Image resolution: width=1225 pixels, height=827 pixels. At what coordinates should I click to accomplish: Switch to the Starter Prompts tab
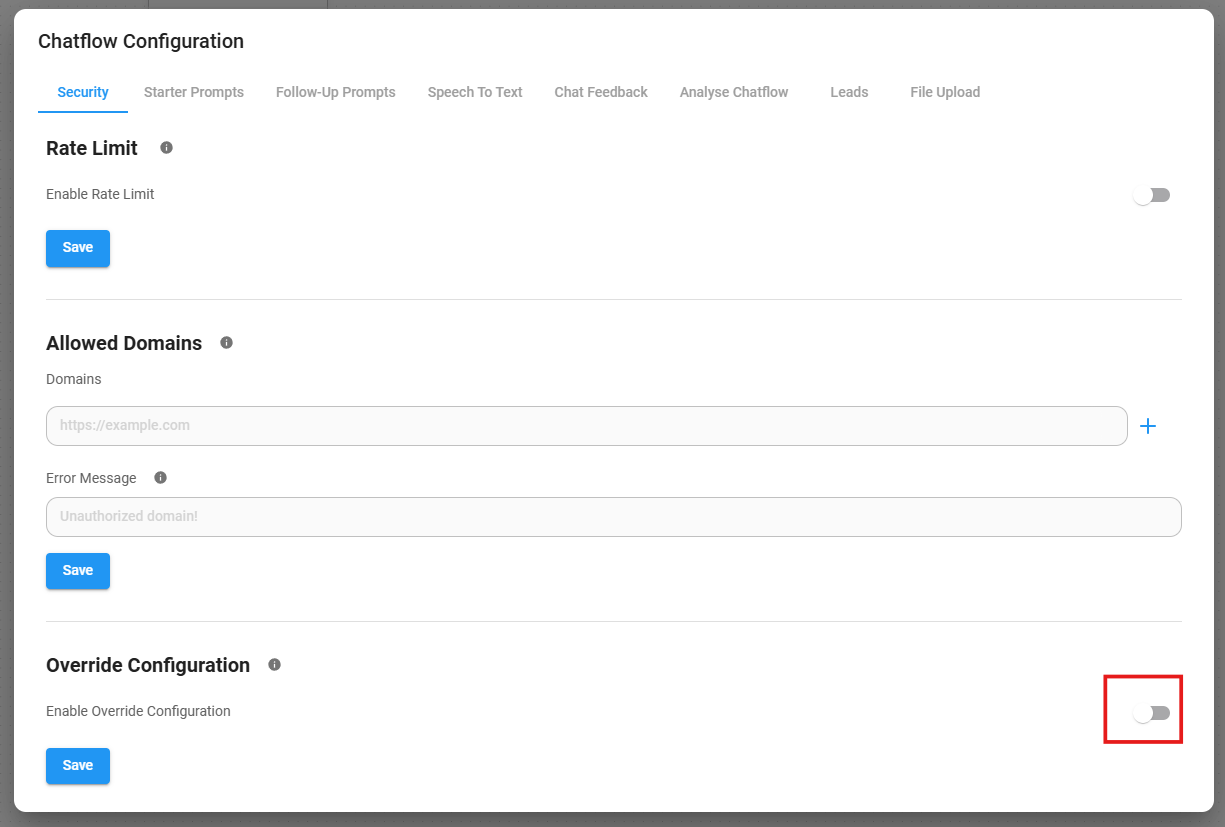194,92
